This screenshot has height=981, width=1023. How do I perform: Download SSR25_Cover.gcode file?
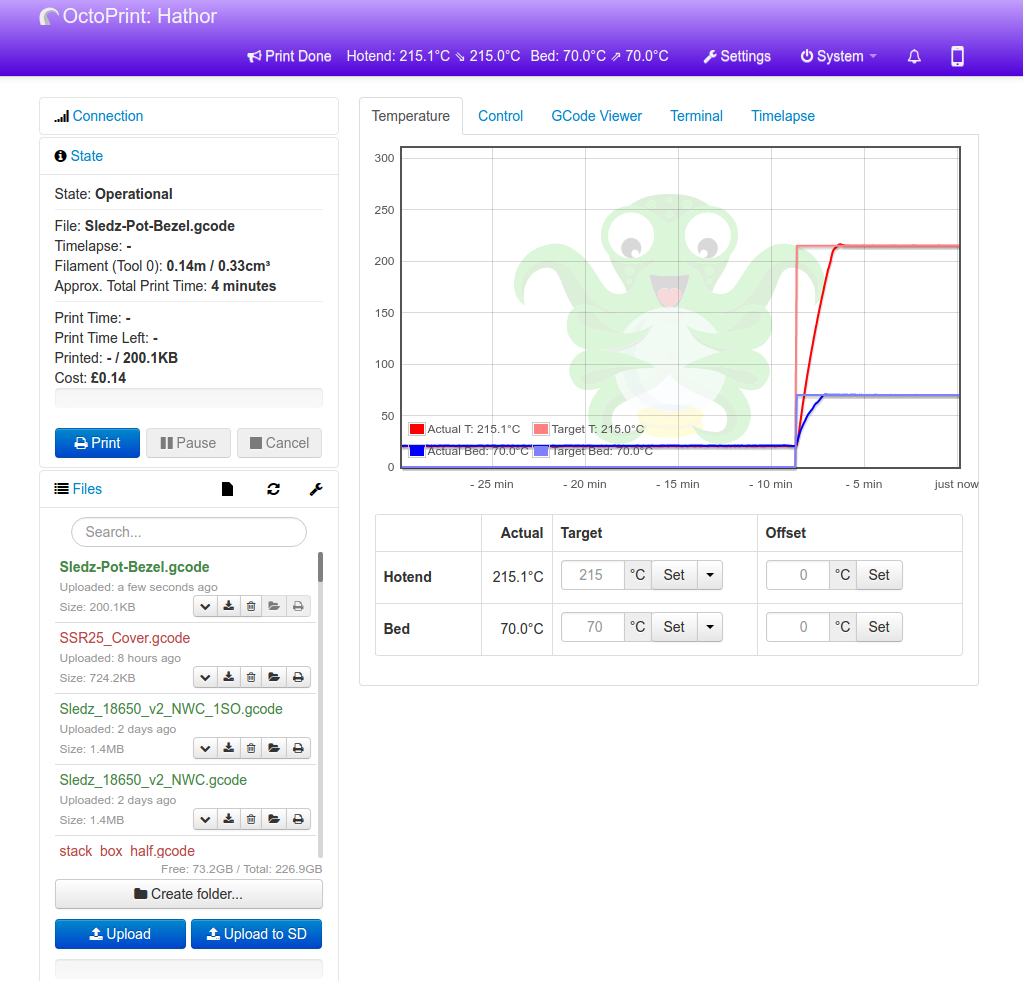click(x=228, y=677)
